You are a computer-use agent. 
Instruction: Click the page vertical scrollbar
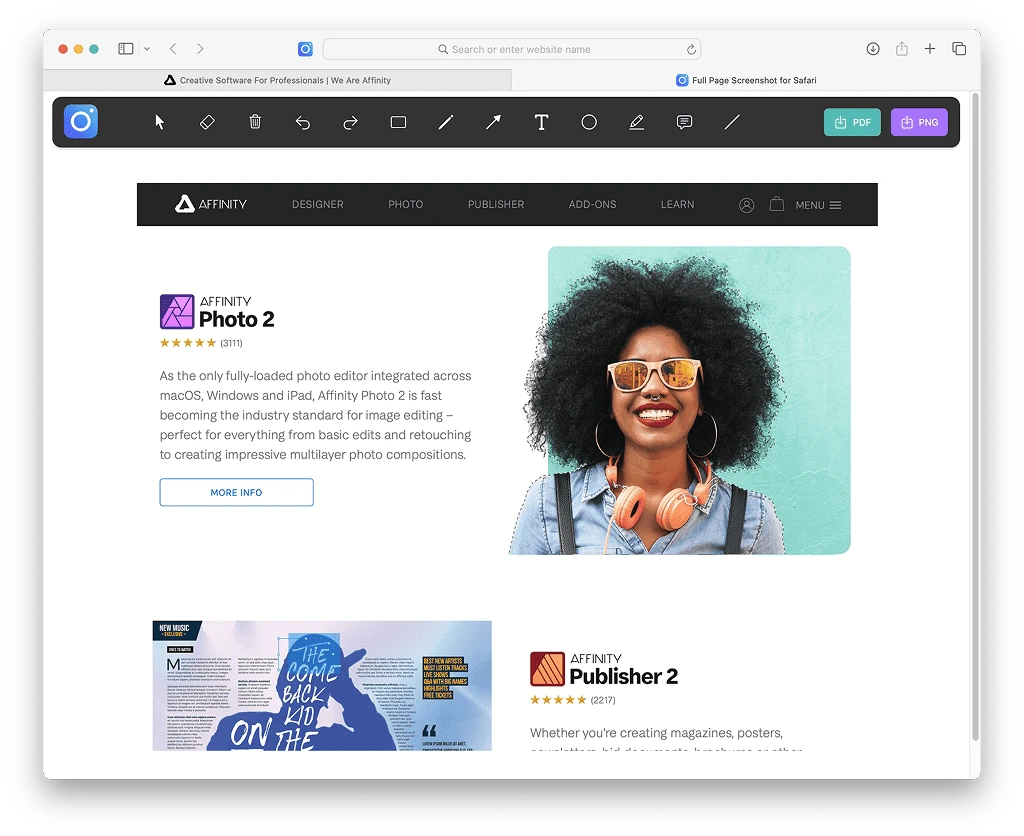(x=976, y=417)
